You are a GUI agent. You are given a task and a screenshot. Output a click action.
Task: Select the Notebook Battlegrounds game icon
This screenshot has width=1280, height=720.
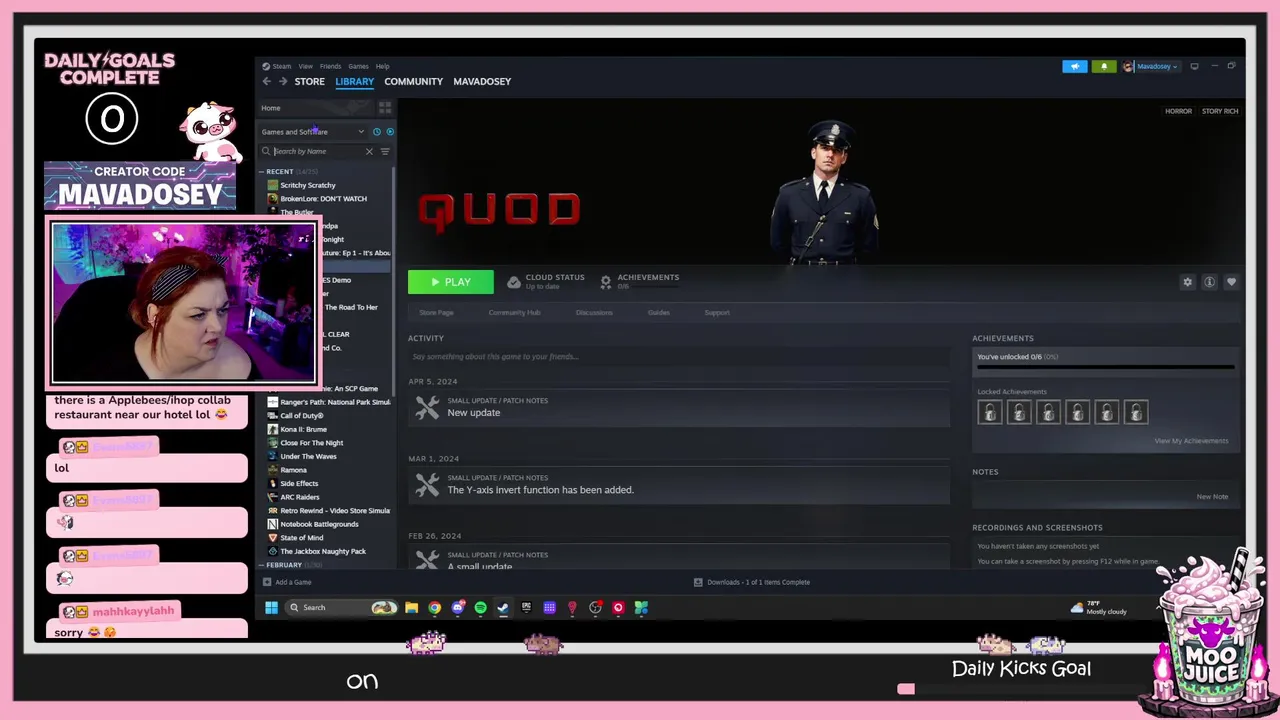pyautogui.click(x=273, y=524)
